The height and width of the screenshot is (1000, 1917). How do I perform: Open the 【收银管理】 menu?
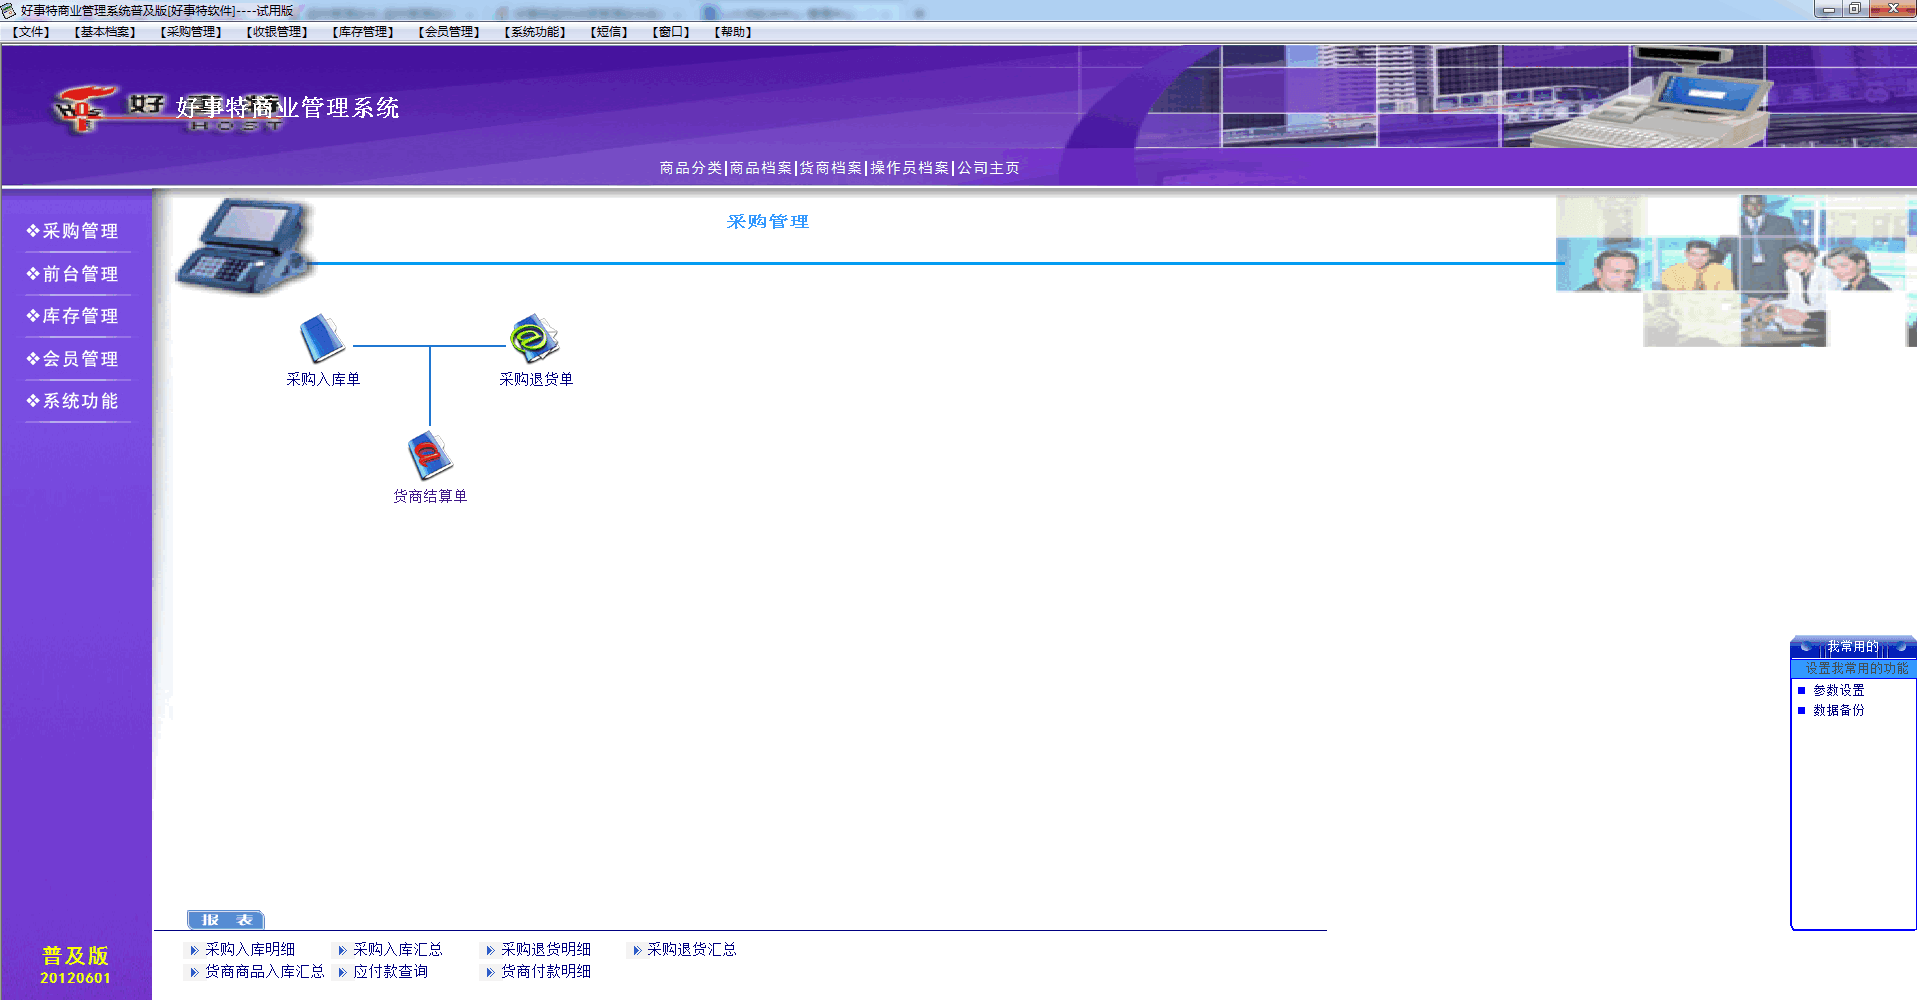(x=277, y=32)
